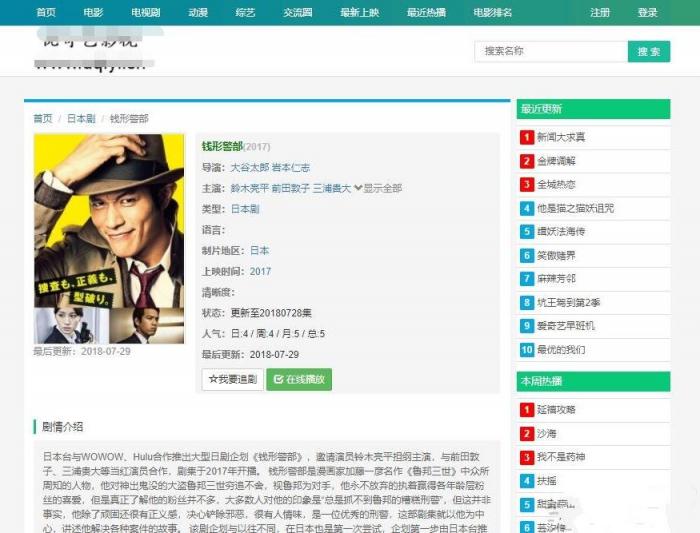Click rank 1 badge beside 新闻大求真
The image size is (700, 533).
(526, 137)
